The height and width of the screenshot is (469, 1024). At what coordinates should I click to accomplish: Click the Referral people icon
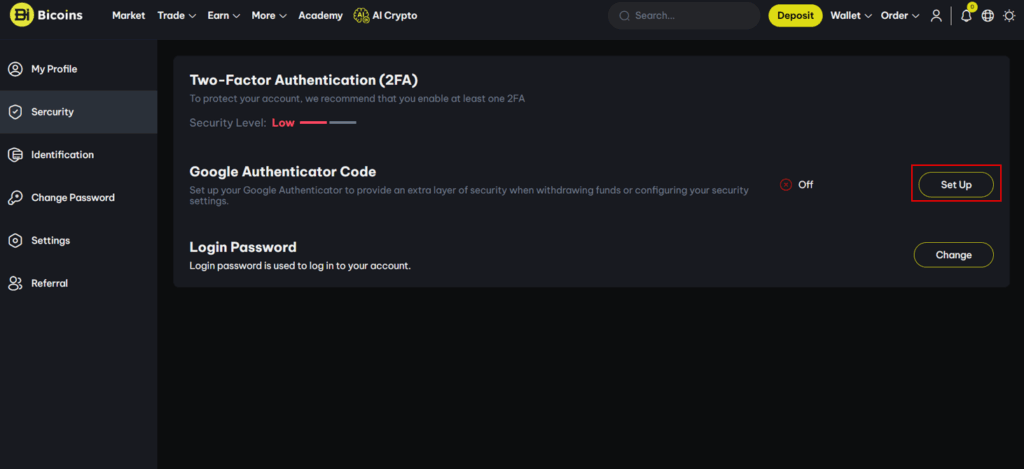tap(15, 283)
